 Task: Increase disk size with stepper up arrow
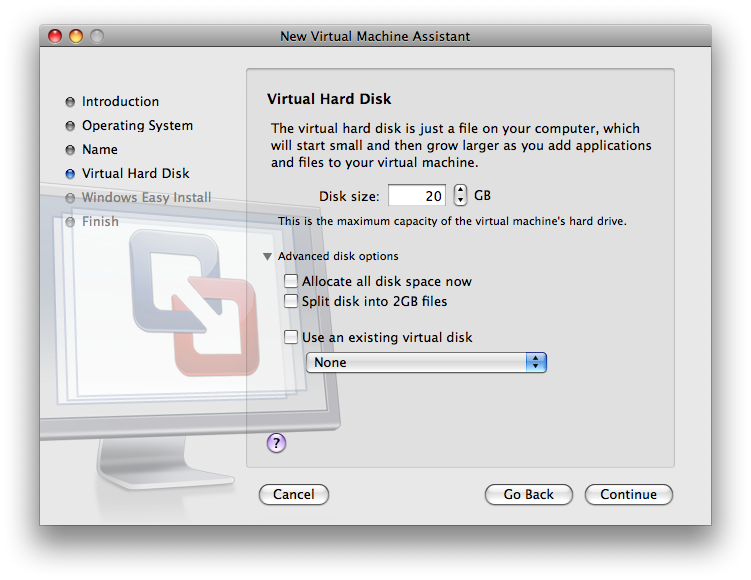tap(460, 190)
